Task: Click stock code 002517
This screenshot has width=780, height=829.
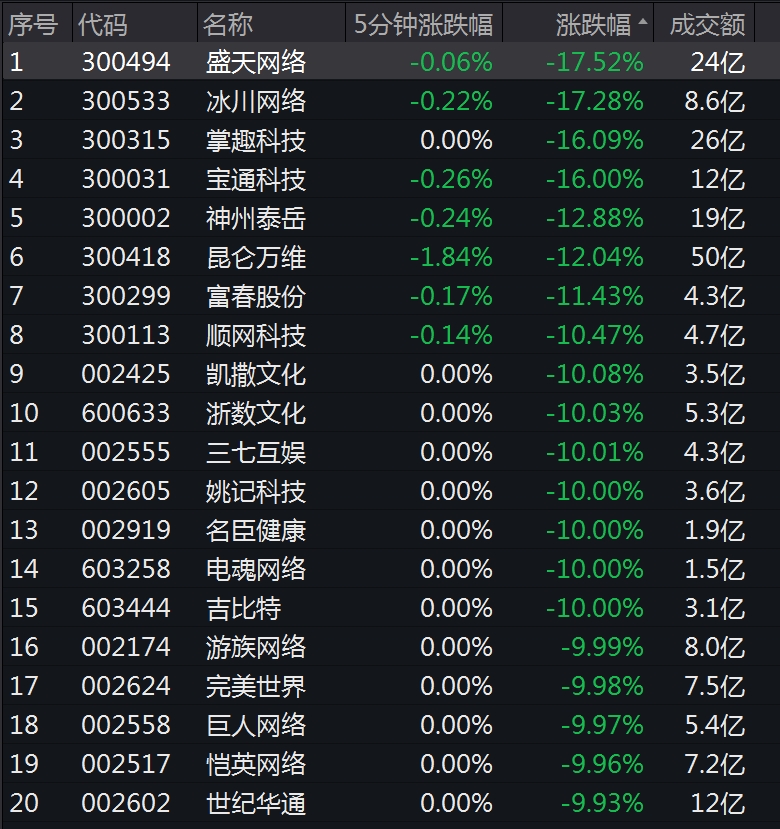Action: (x=126, y=764)
